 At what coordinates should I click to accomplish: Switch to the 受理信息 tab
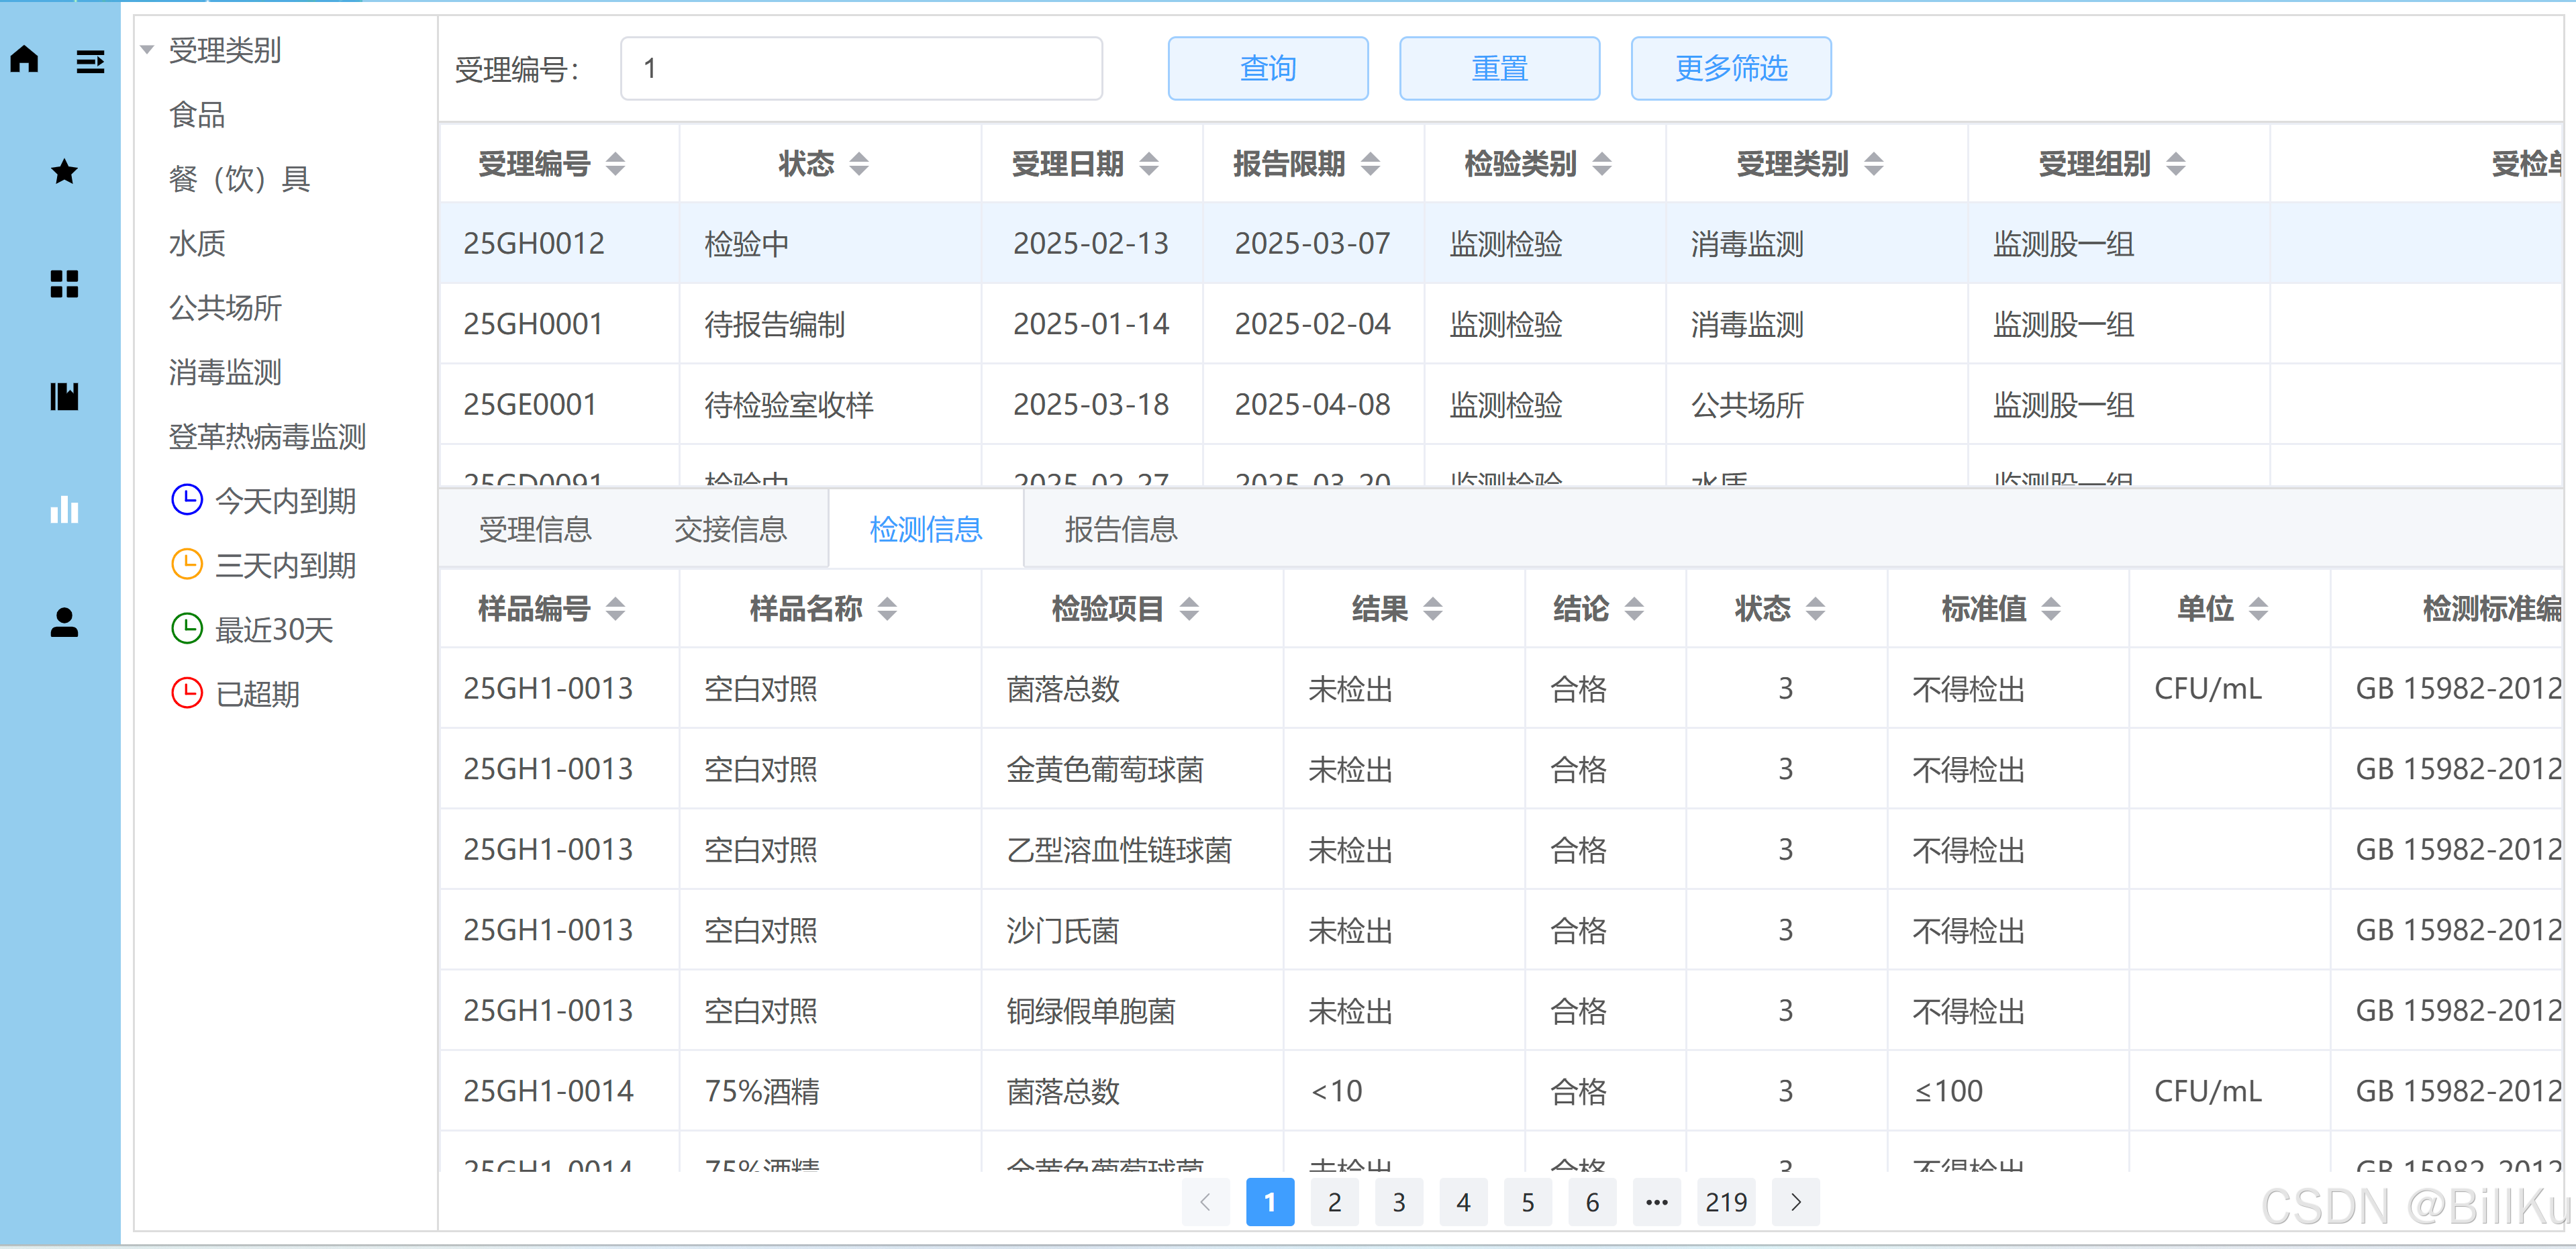tap(535, 529)
